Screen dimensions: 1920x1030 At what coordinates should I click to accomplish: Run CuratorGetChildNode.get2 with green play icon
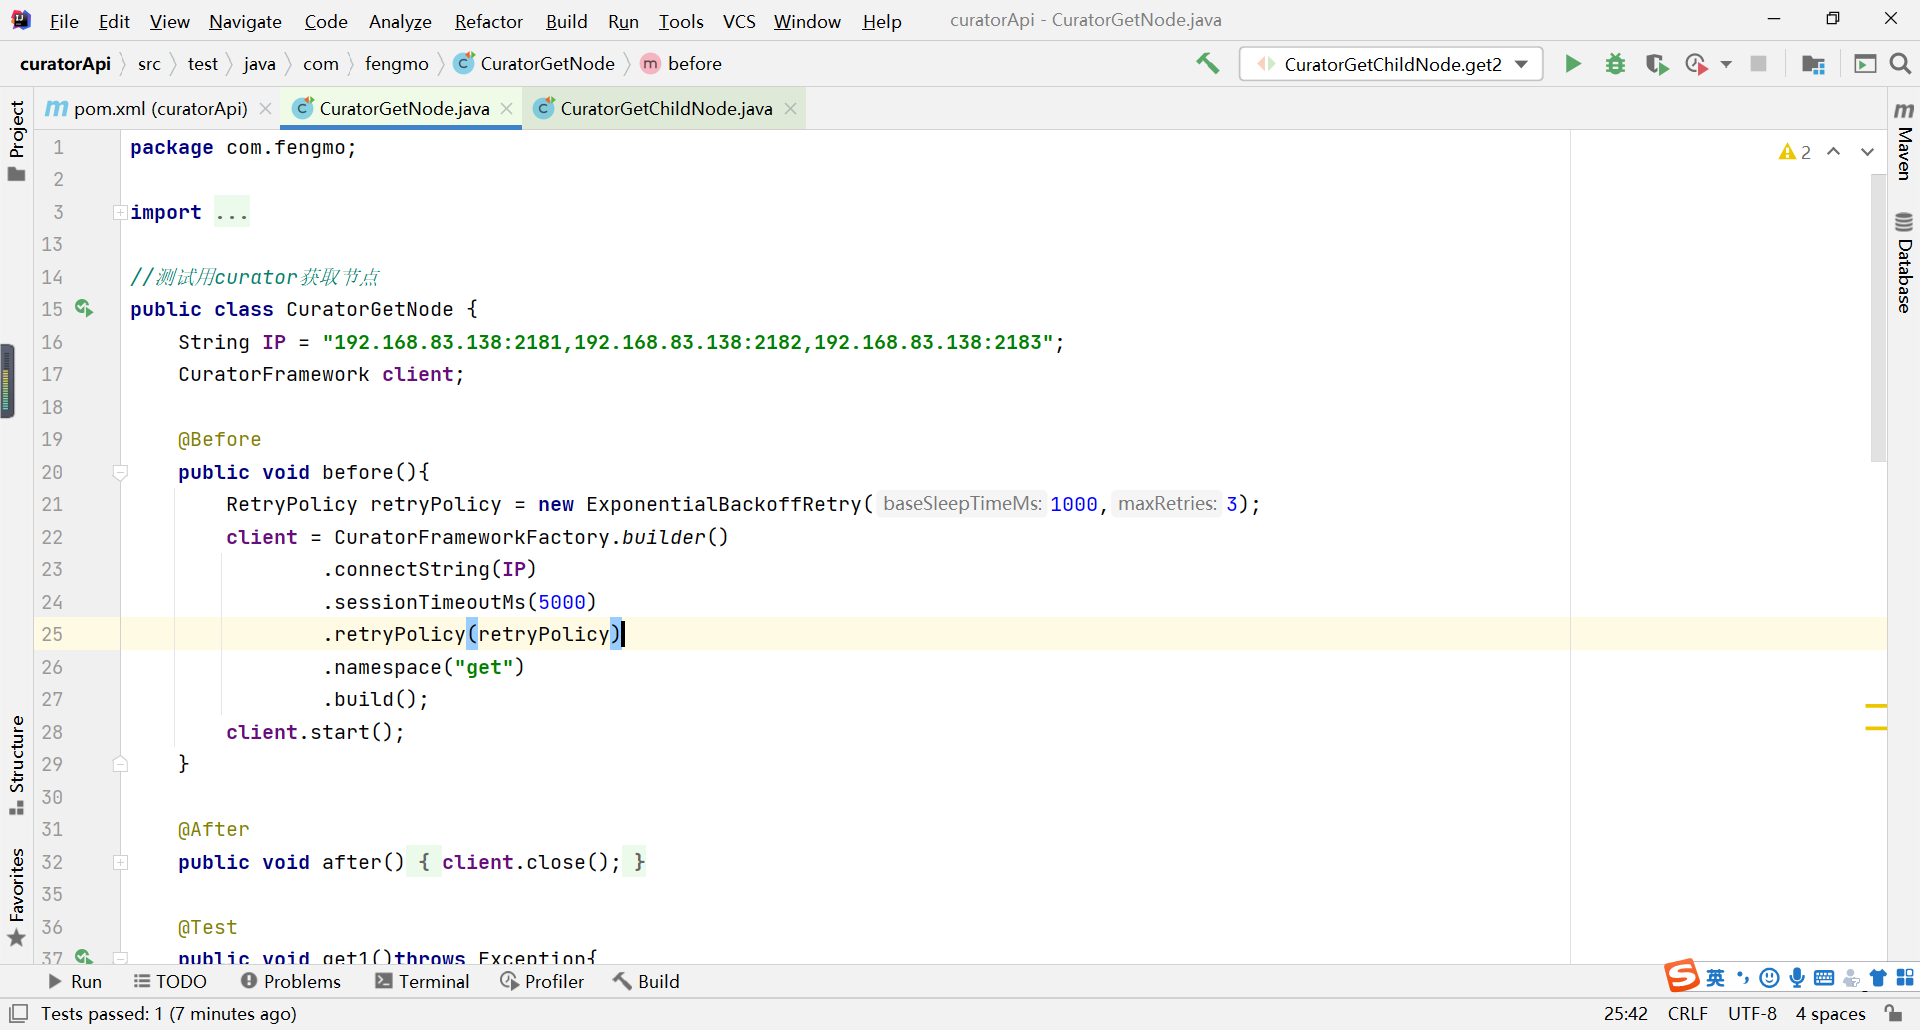(1573, 64)
